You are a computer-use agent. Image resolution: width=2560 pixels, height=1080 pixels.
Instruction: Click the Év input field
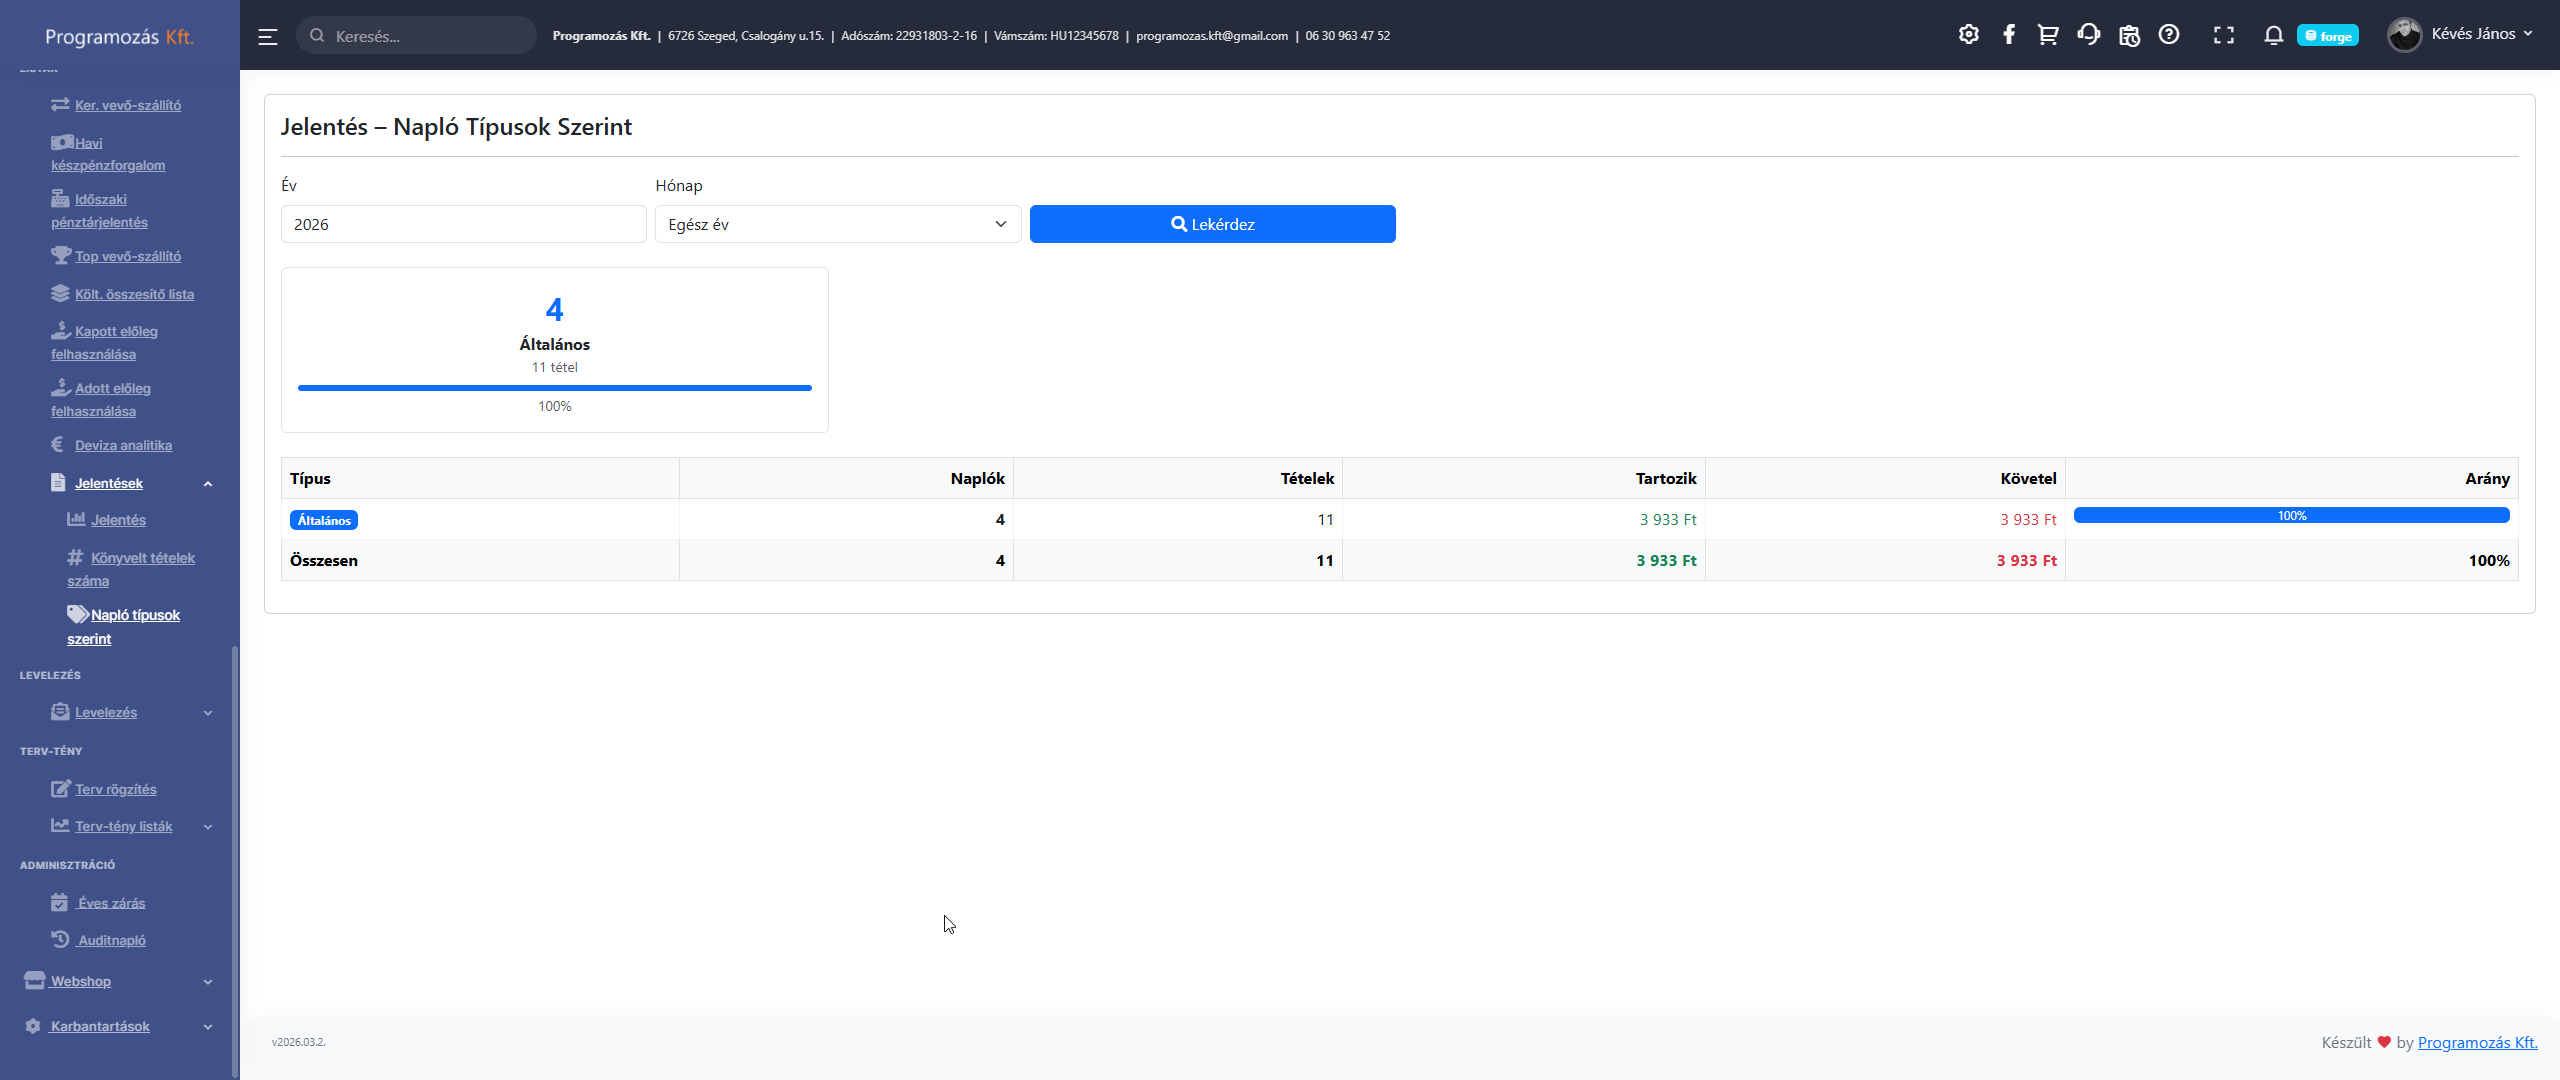pos(463,224)
